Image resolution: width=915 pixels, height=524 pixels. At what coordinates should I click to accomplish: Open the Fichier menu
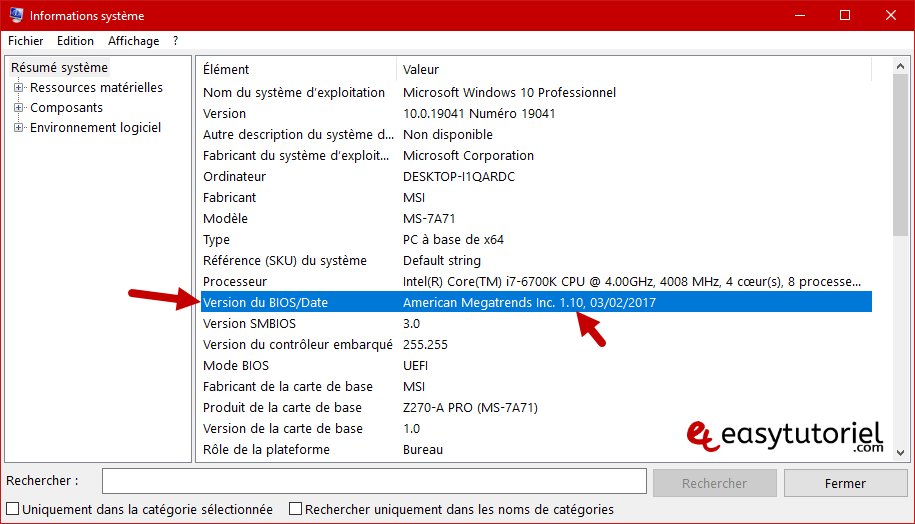26,41
